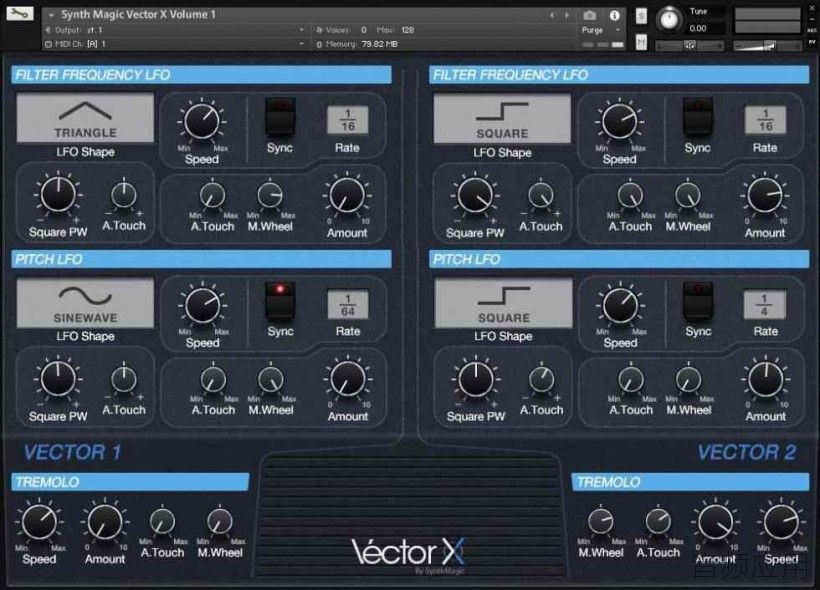Open Vector 1 Pitch LFO shape selector SINEWAVE
This screenshot has height=590, width=820.
85,303
